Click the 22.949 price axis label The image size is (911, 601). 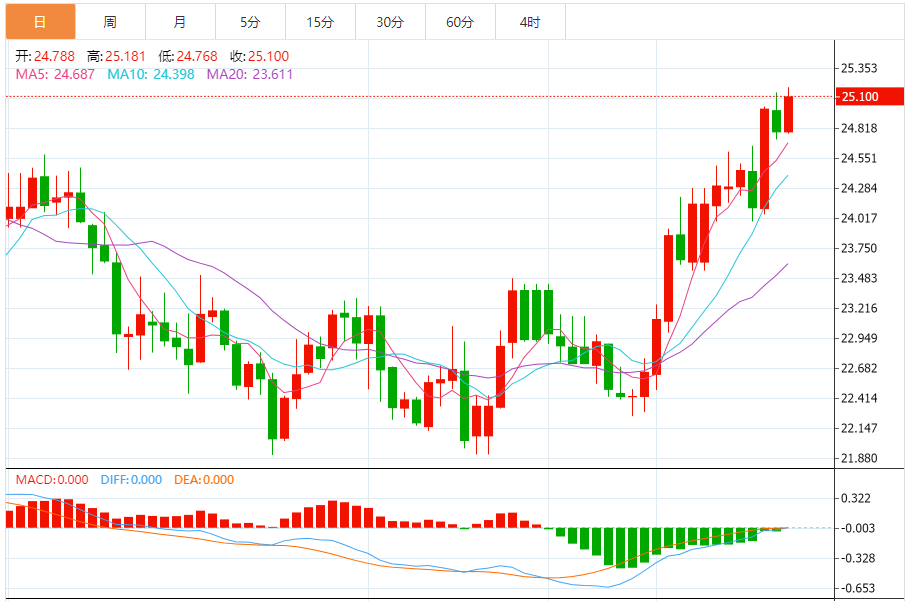tap(859, 338)
